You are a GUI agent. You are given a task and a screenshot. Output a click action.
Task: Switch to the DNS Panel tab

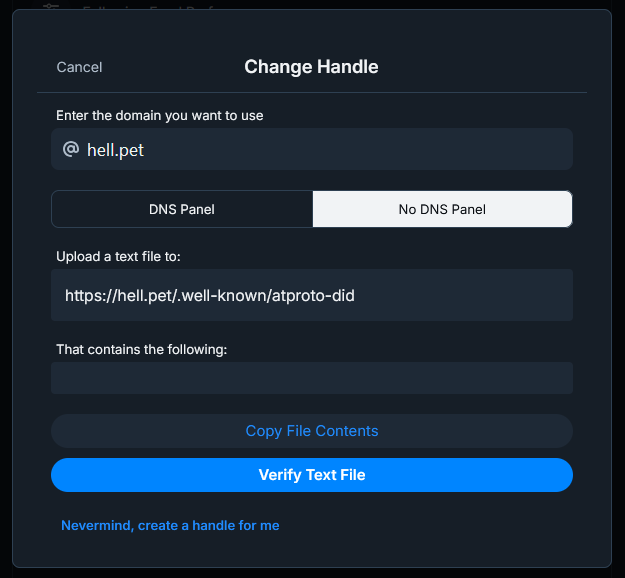coord(182,209)
